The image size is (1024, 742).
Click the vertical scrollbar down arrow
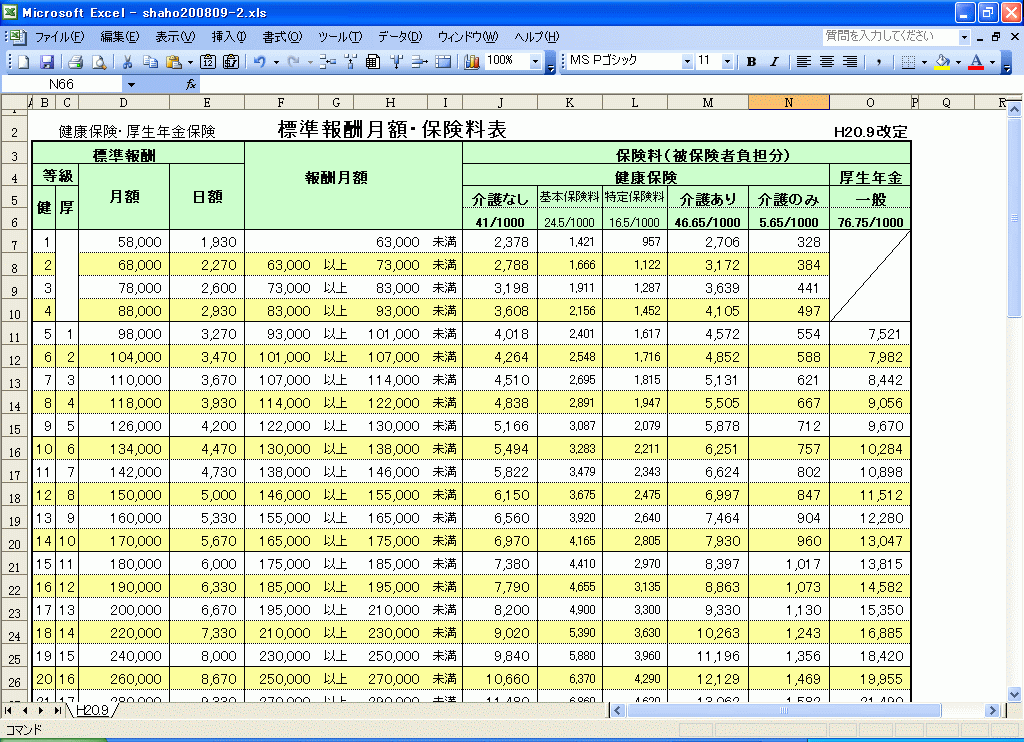tap(1014, 694)
